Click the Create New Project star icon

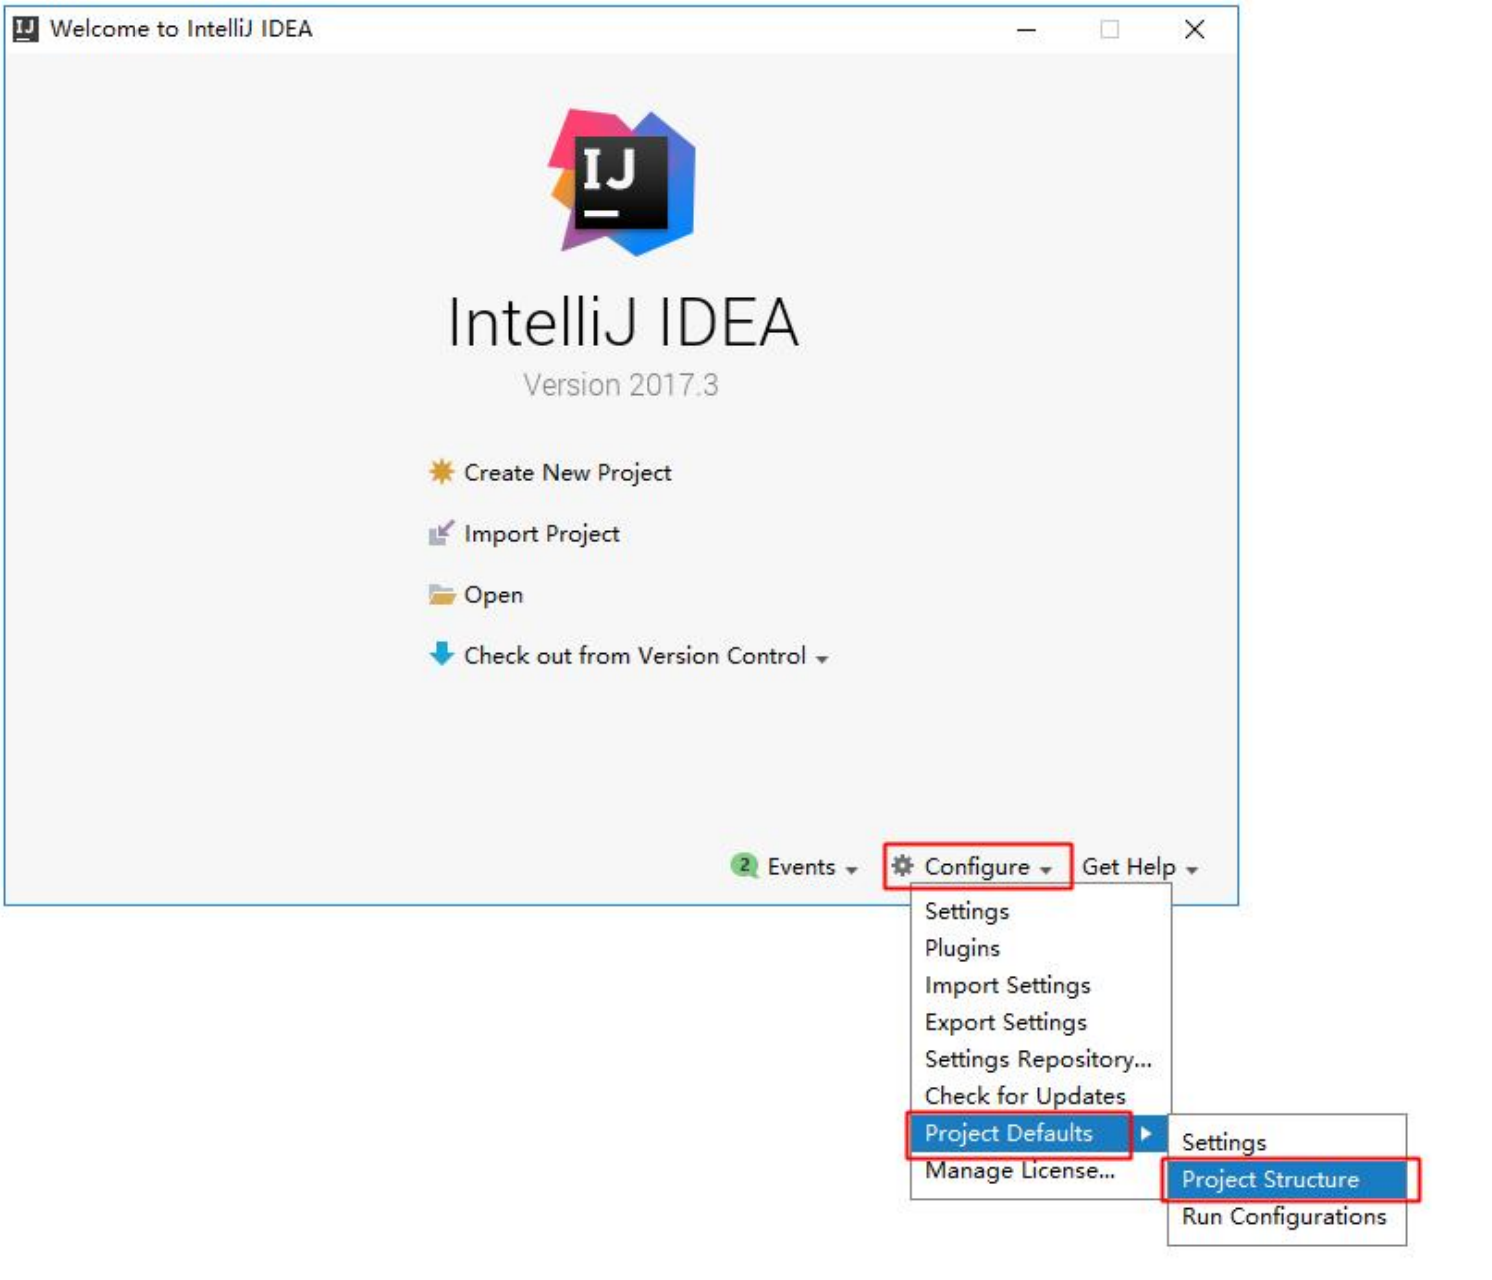coord(441,471)
